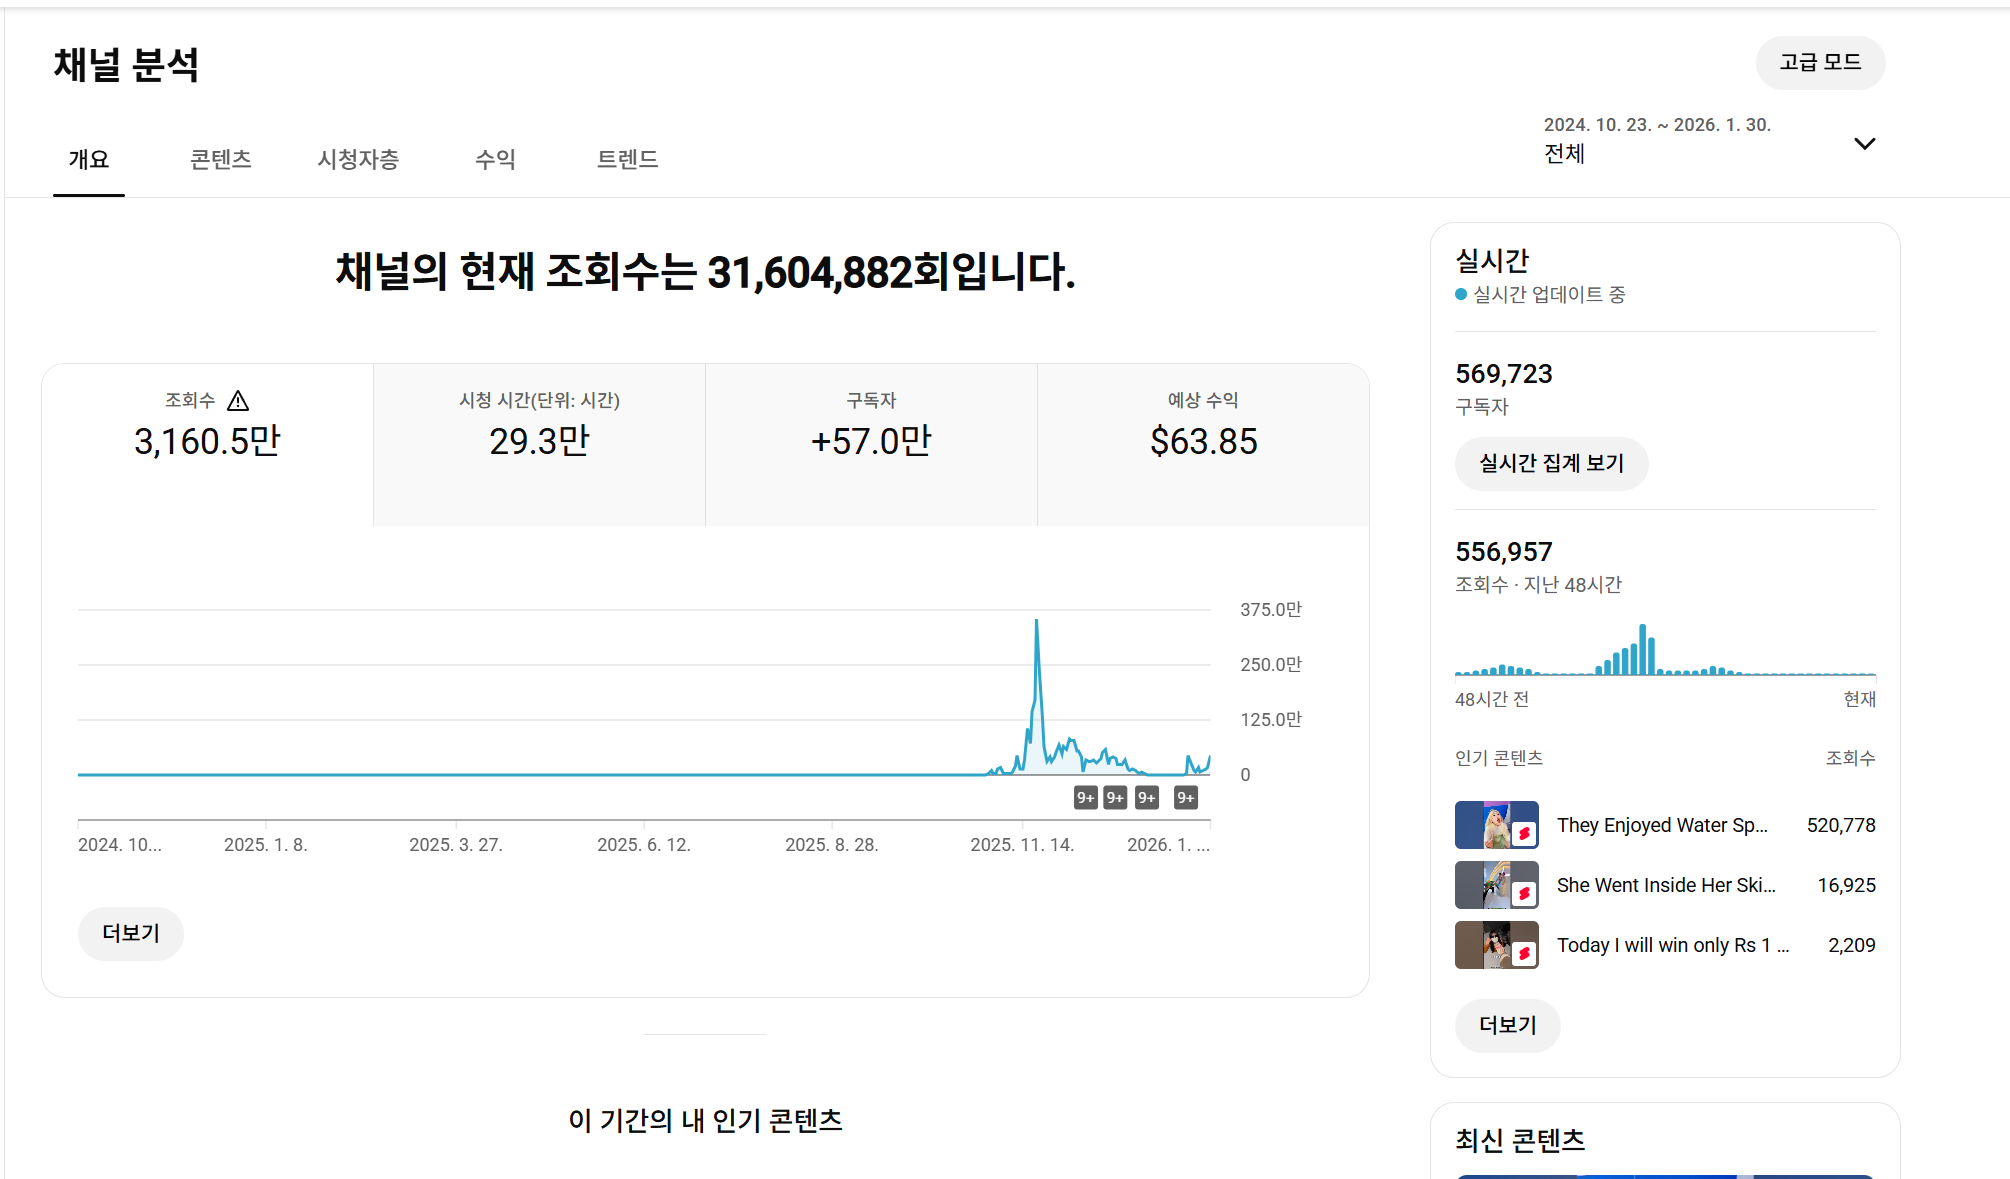Open the They Enjoyed Water Sp... video thumbnail
Screen dimensions: 2010x1179
(x=1496, y=825)
